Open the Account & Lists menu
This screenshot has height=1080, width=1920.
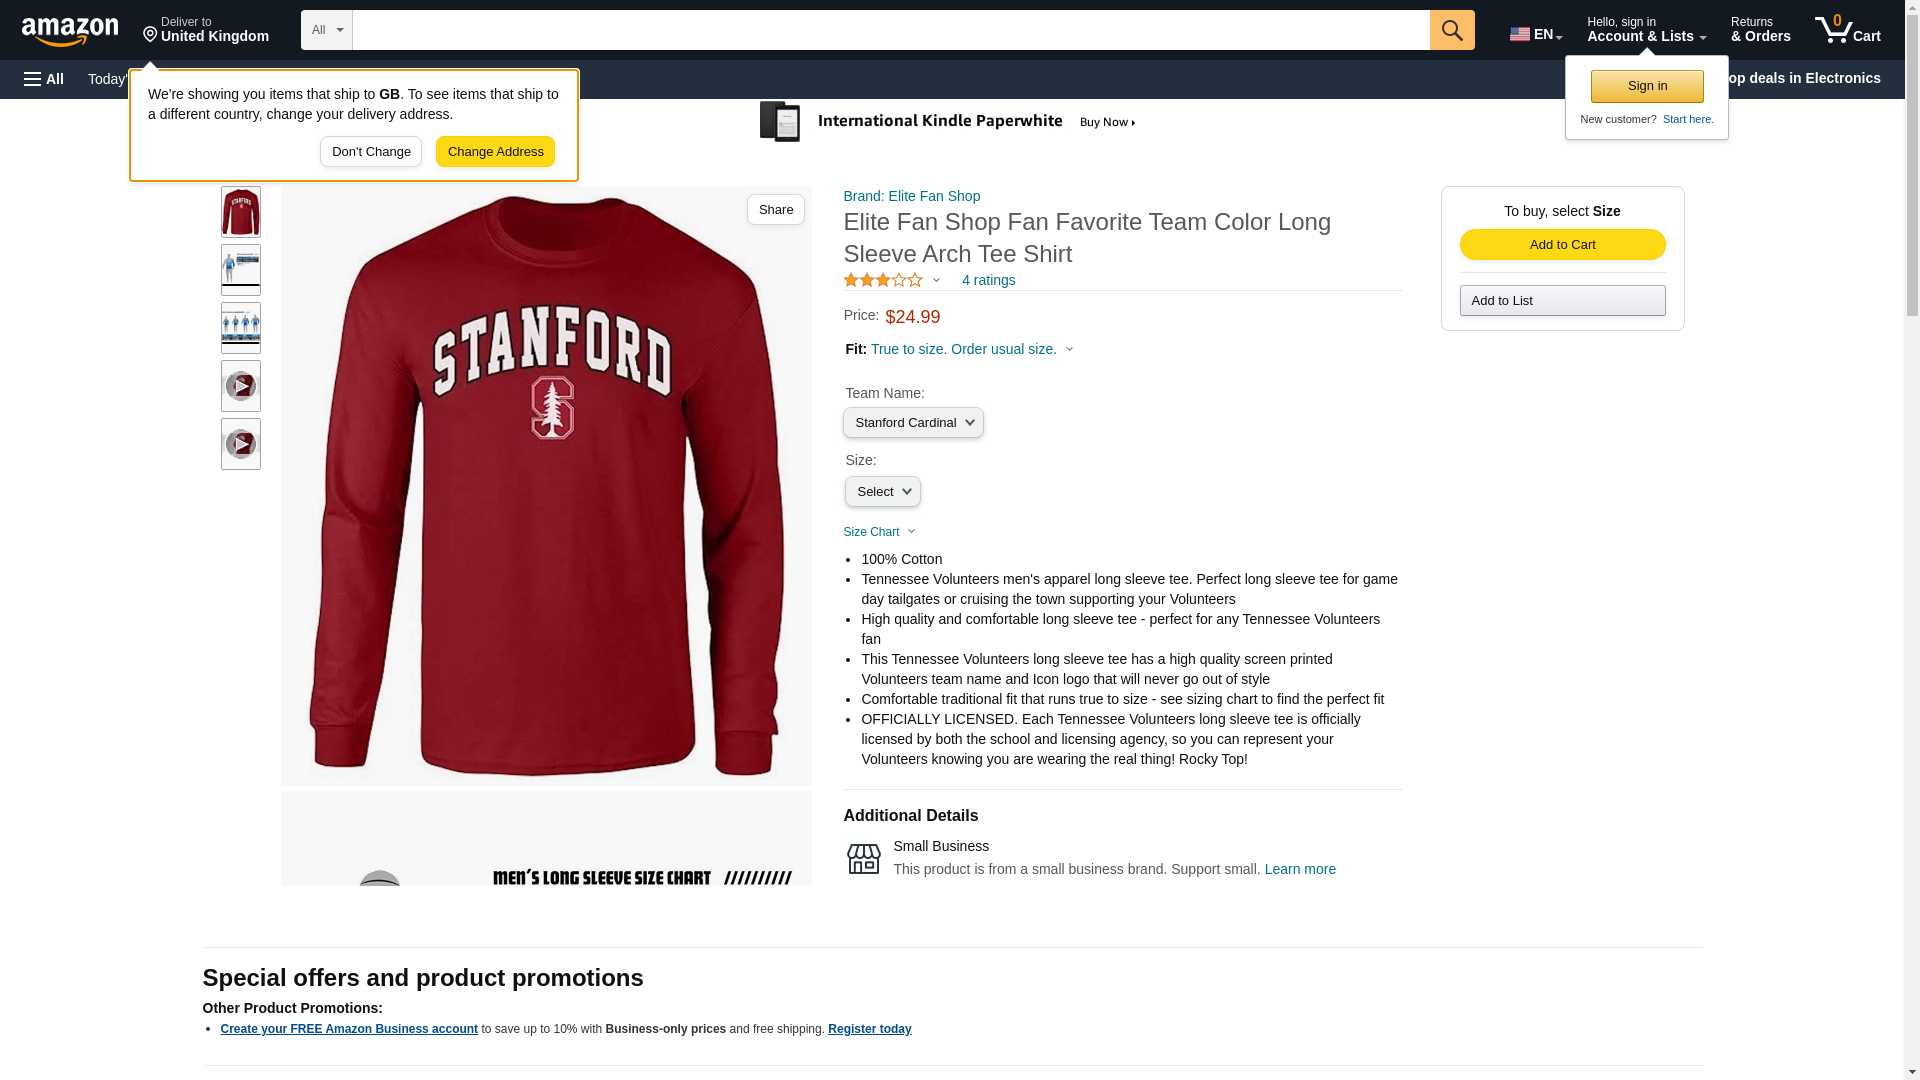(1645, 30)
